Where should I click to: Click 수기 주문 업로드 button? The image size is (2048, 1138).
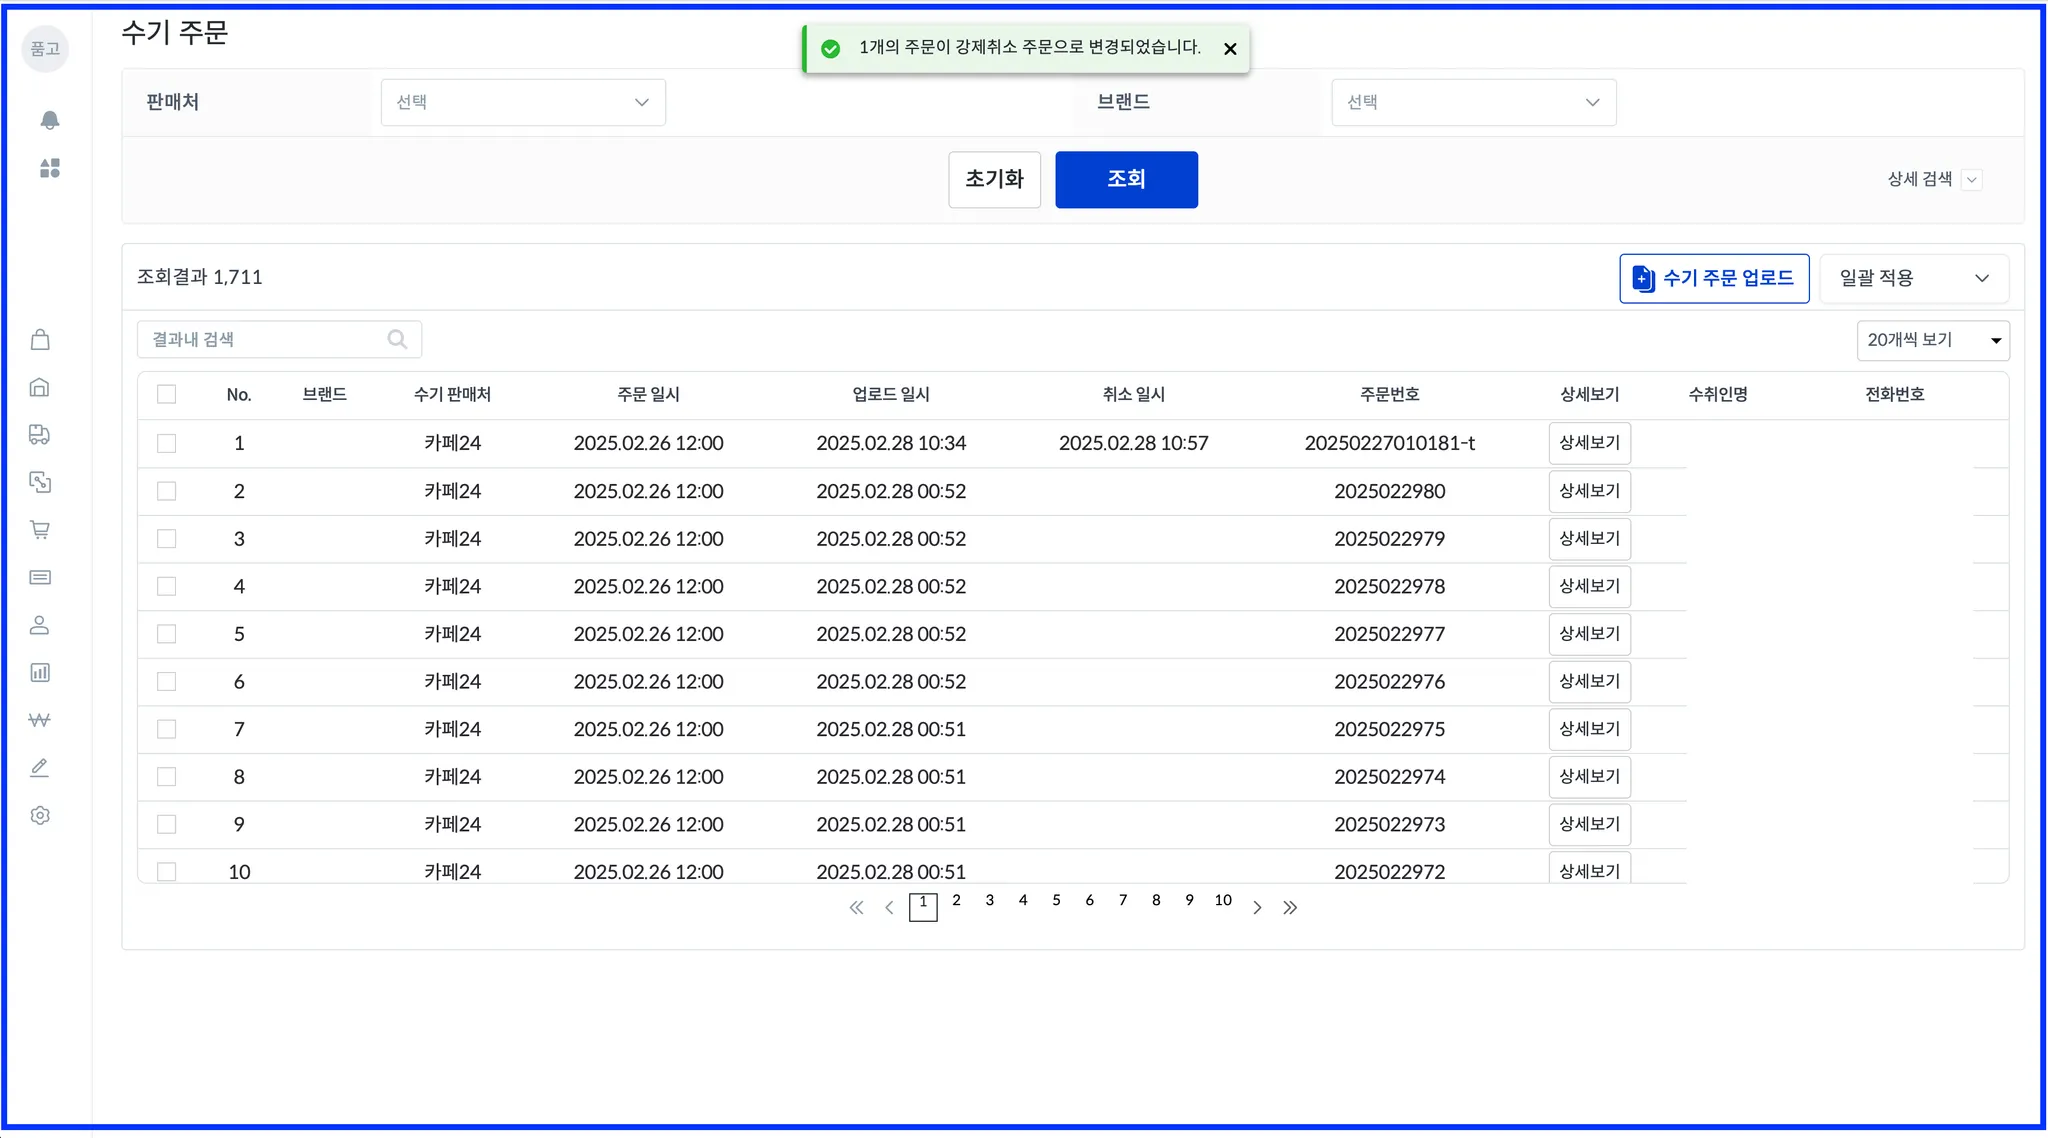(1714, 278)
